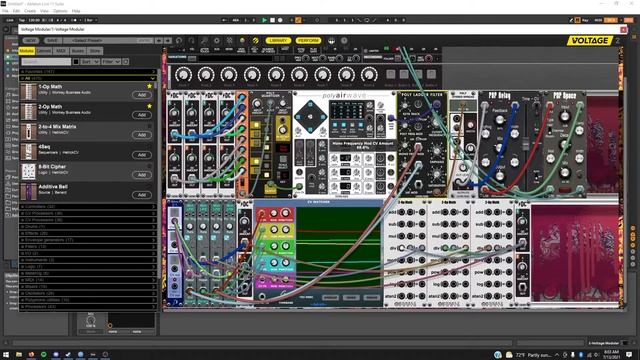Image resolution: width=640 pixels, height=360 pixels.
Task: Redo the last Voltage Modular action
Action: point(191,40)
